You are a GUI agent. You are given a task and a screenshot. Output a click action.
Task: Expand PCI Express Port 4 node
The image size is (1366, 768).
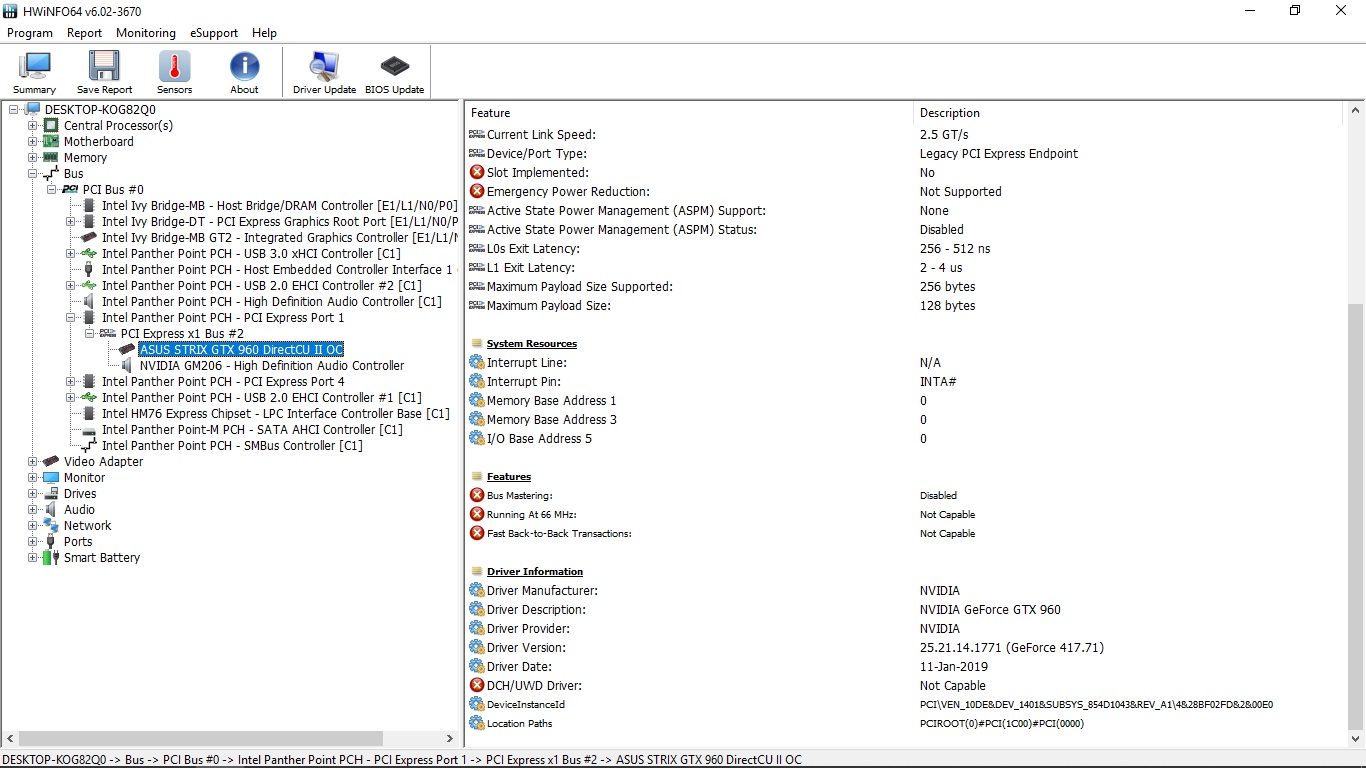[x=71, y=382]
